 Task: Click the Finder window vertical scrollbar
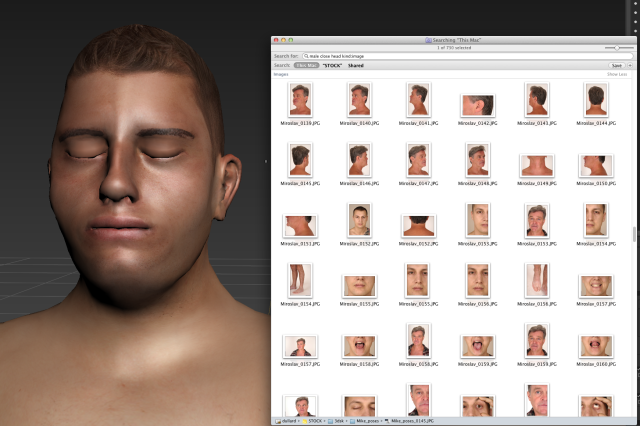point(634,235)
